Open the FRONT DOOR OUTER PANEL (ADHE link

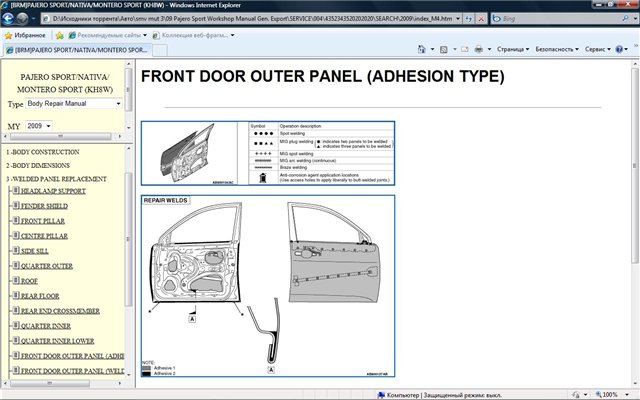(x=72, y=356)
